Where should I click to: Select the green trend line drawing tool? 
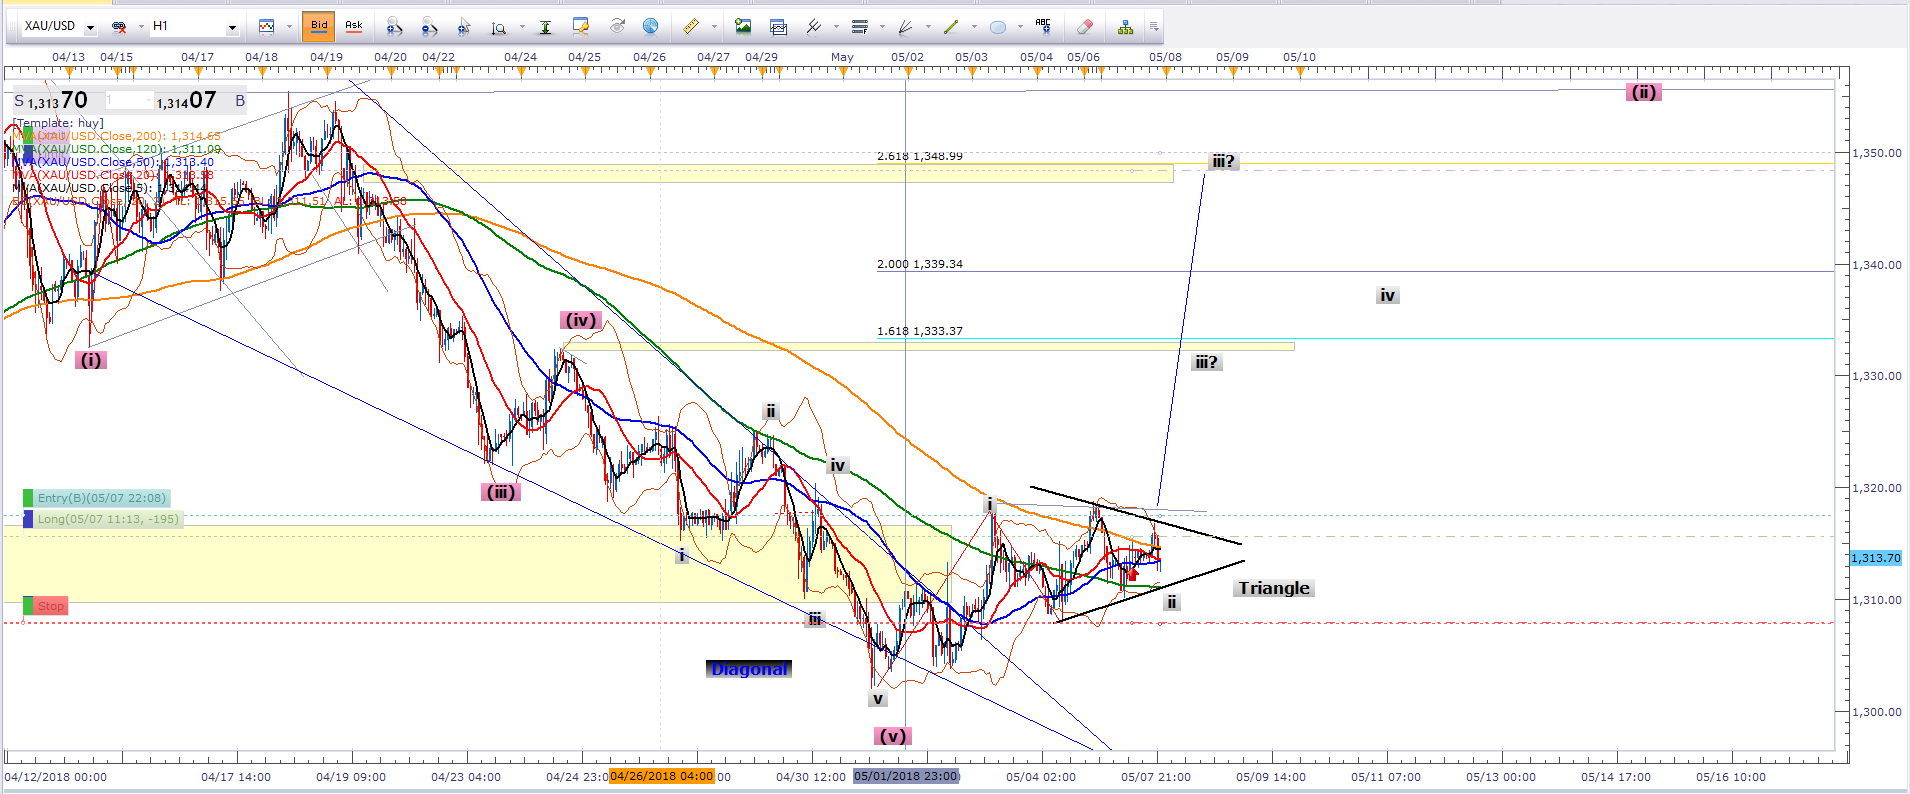pos(951,27)
